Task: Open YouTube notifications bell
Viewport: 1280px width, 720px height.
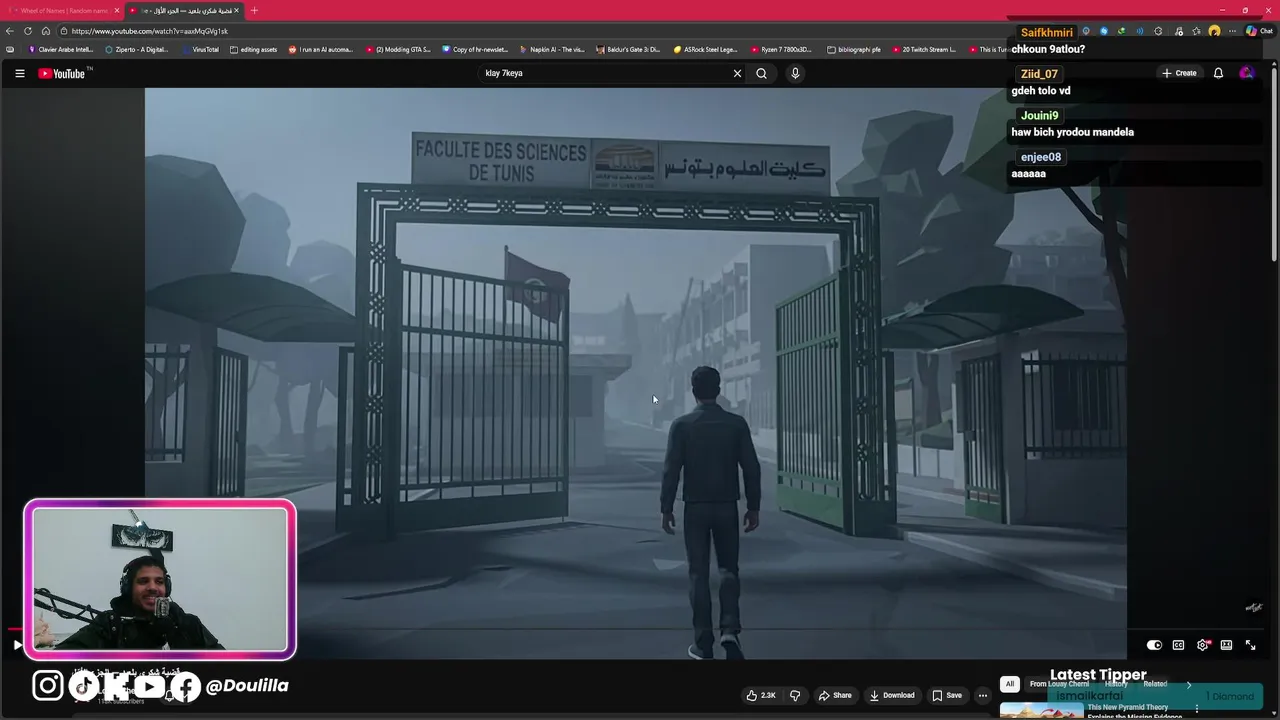Action: [1218, 73]
